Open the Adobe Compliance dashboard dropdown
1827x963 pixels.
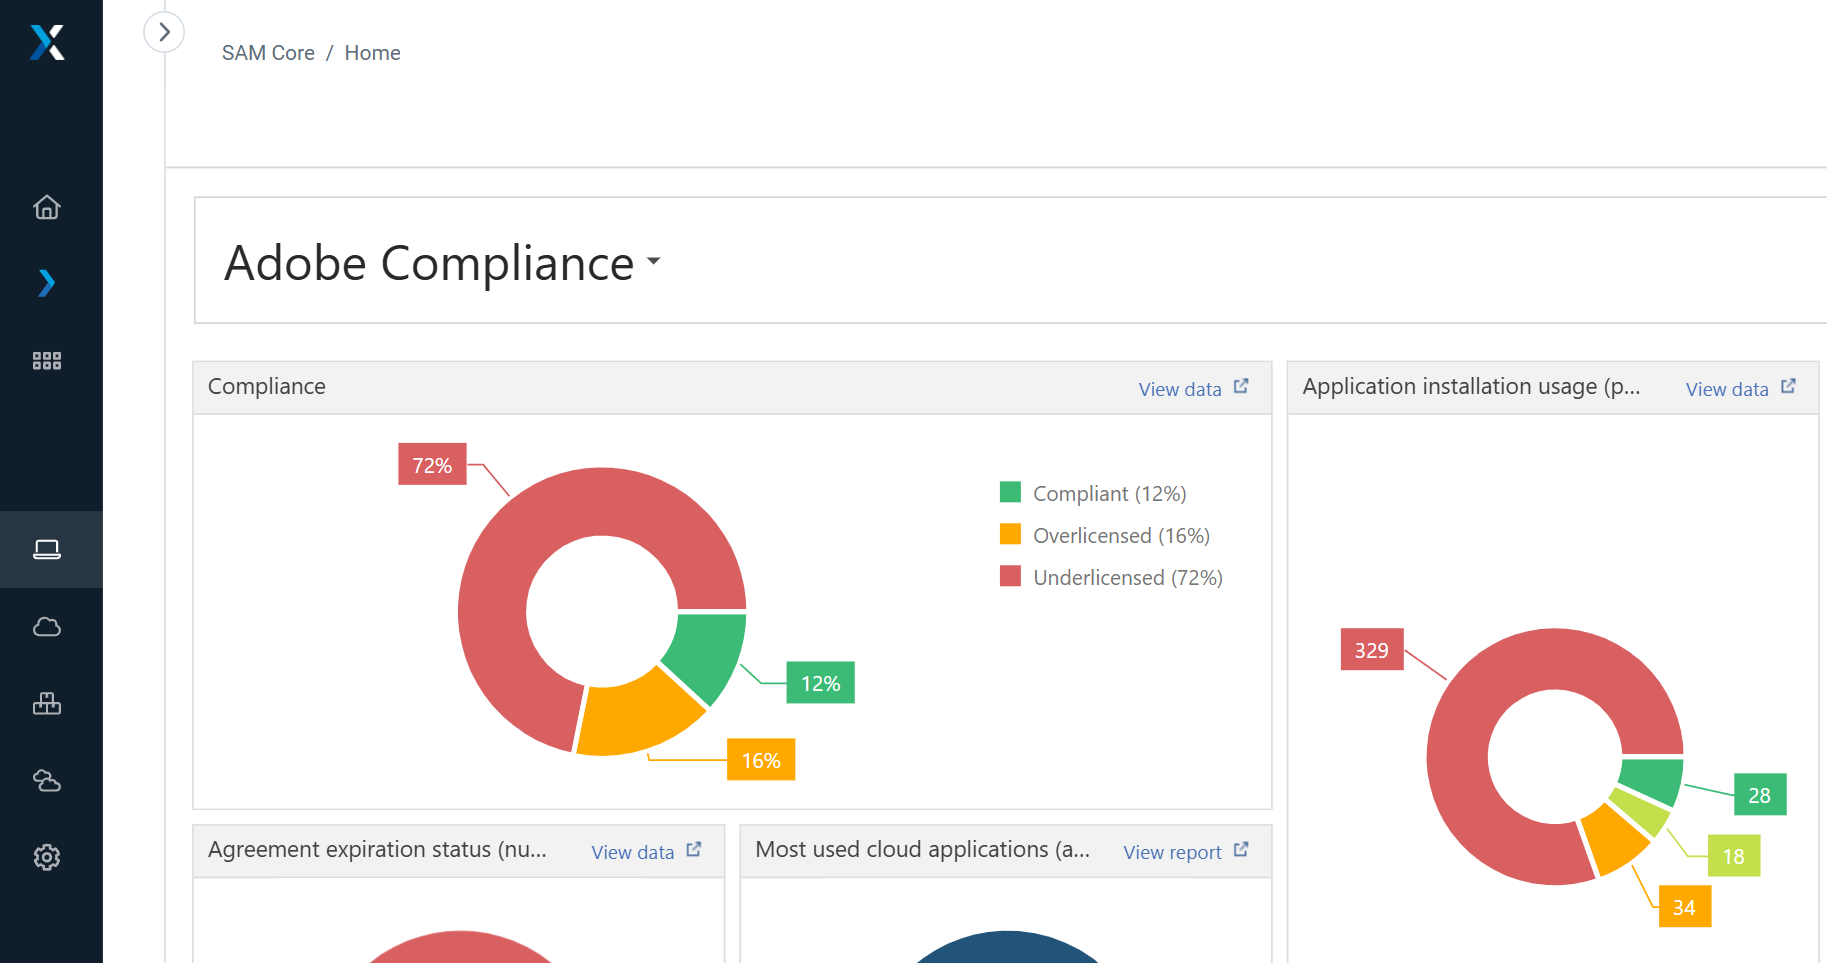tap(442, 263)
